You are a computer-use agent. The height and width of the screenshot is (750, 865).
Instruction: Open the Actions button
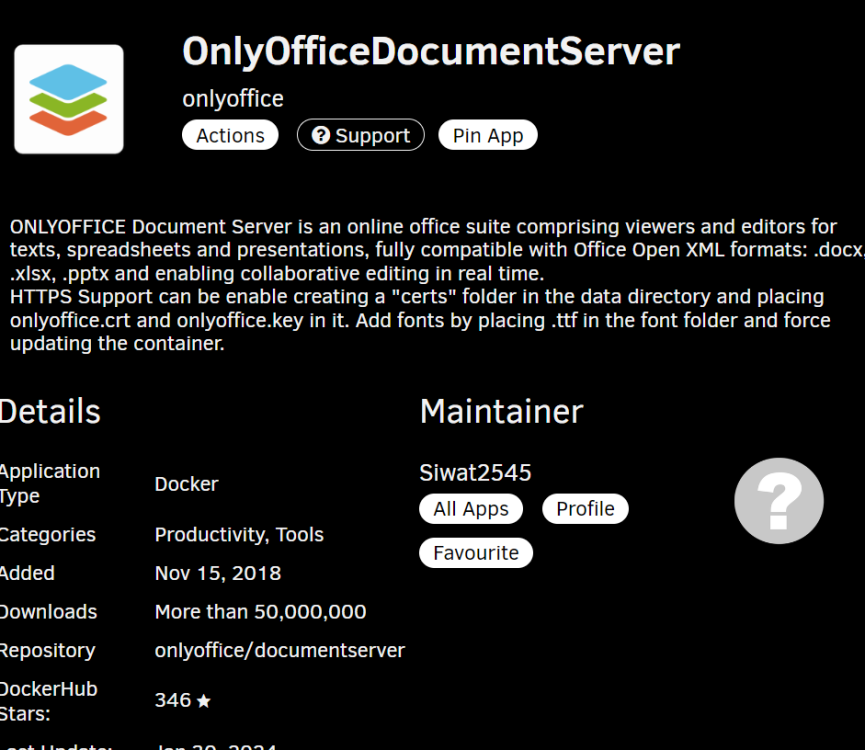(230, 135)
